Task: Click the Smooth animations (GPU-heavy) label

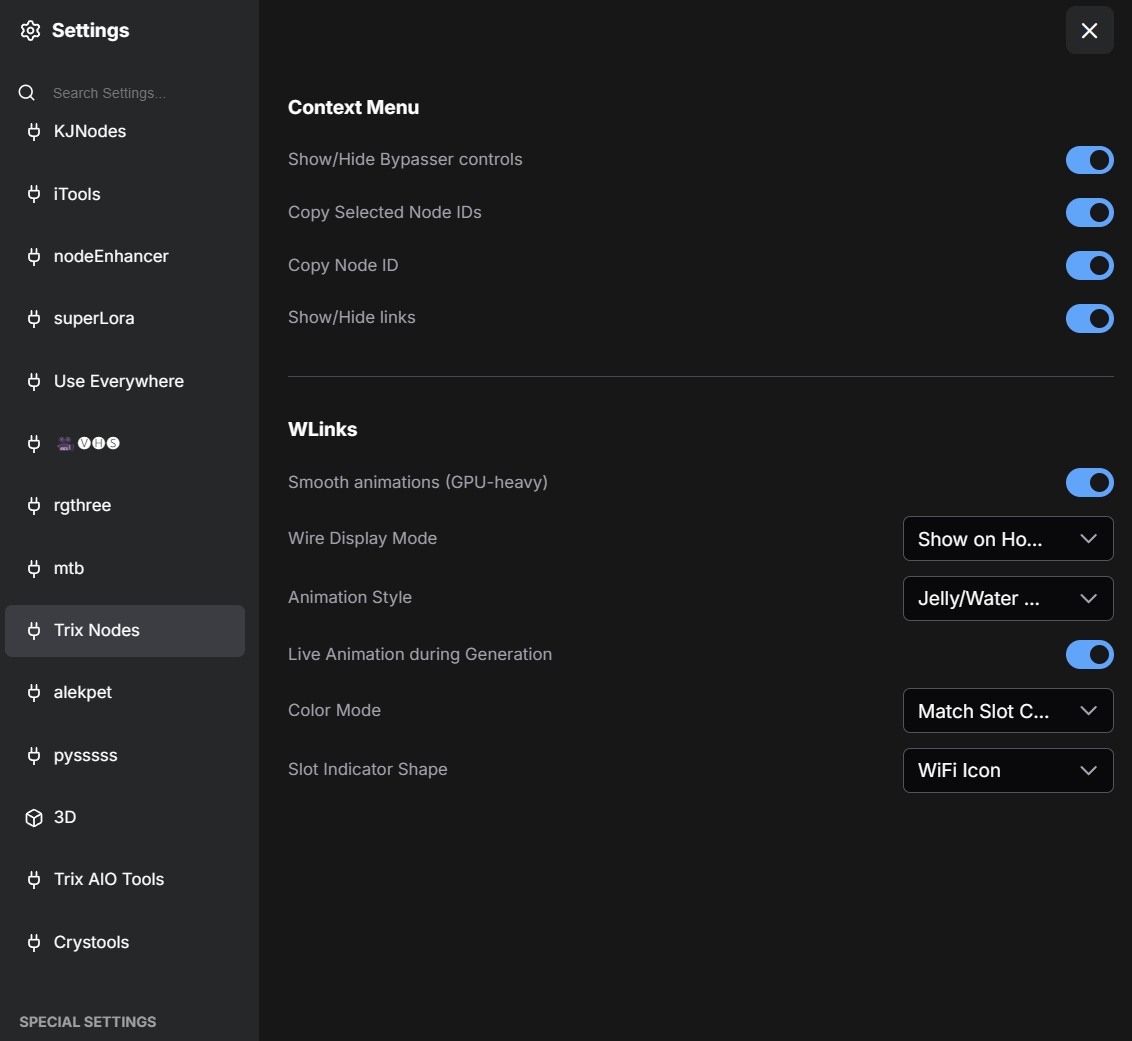Action: pyautogui.click(x=418, y=482)
